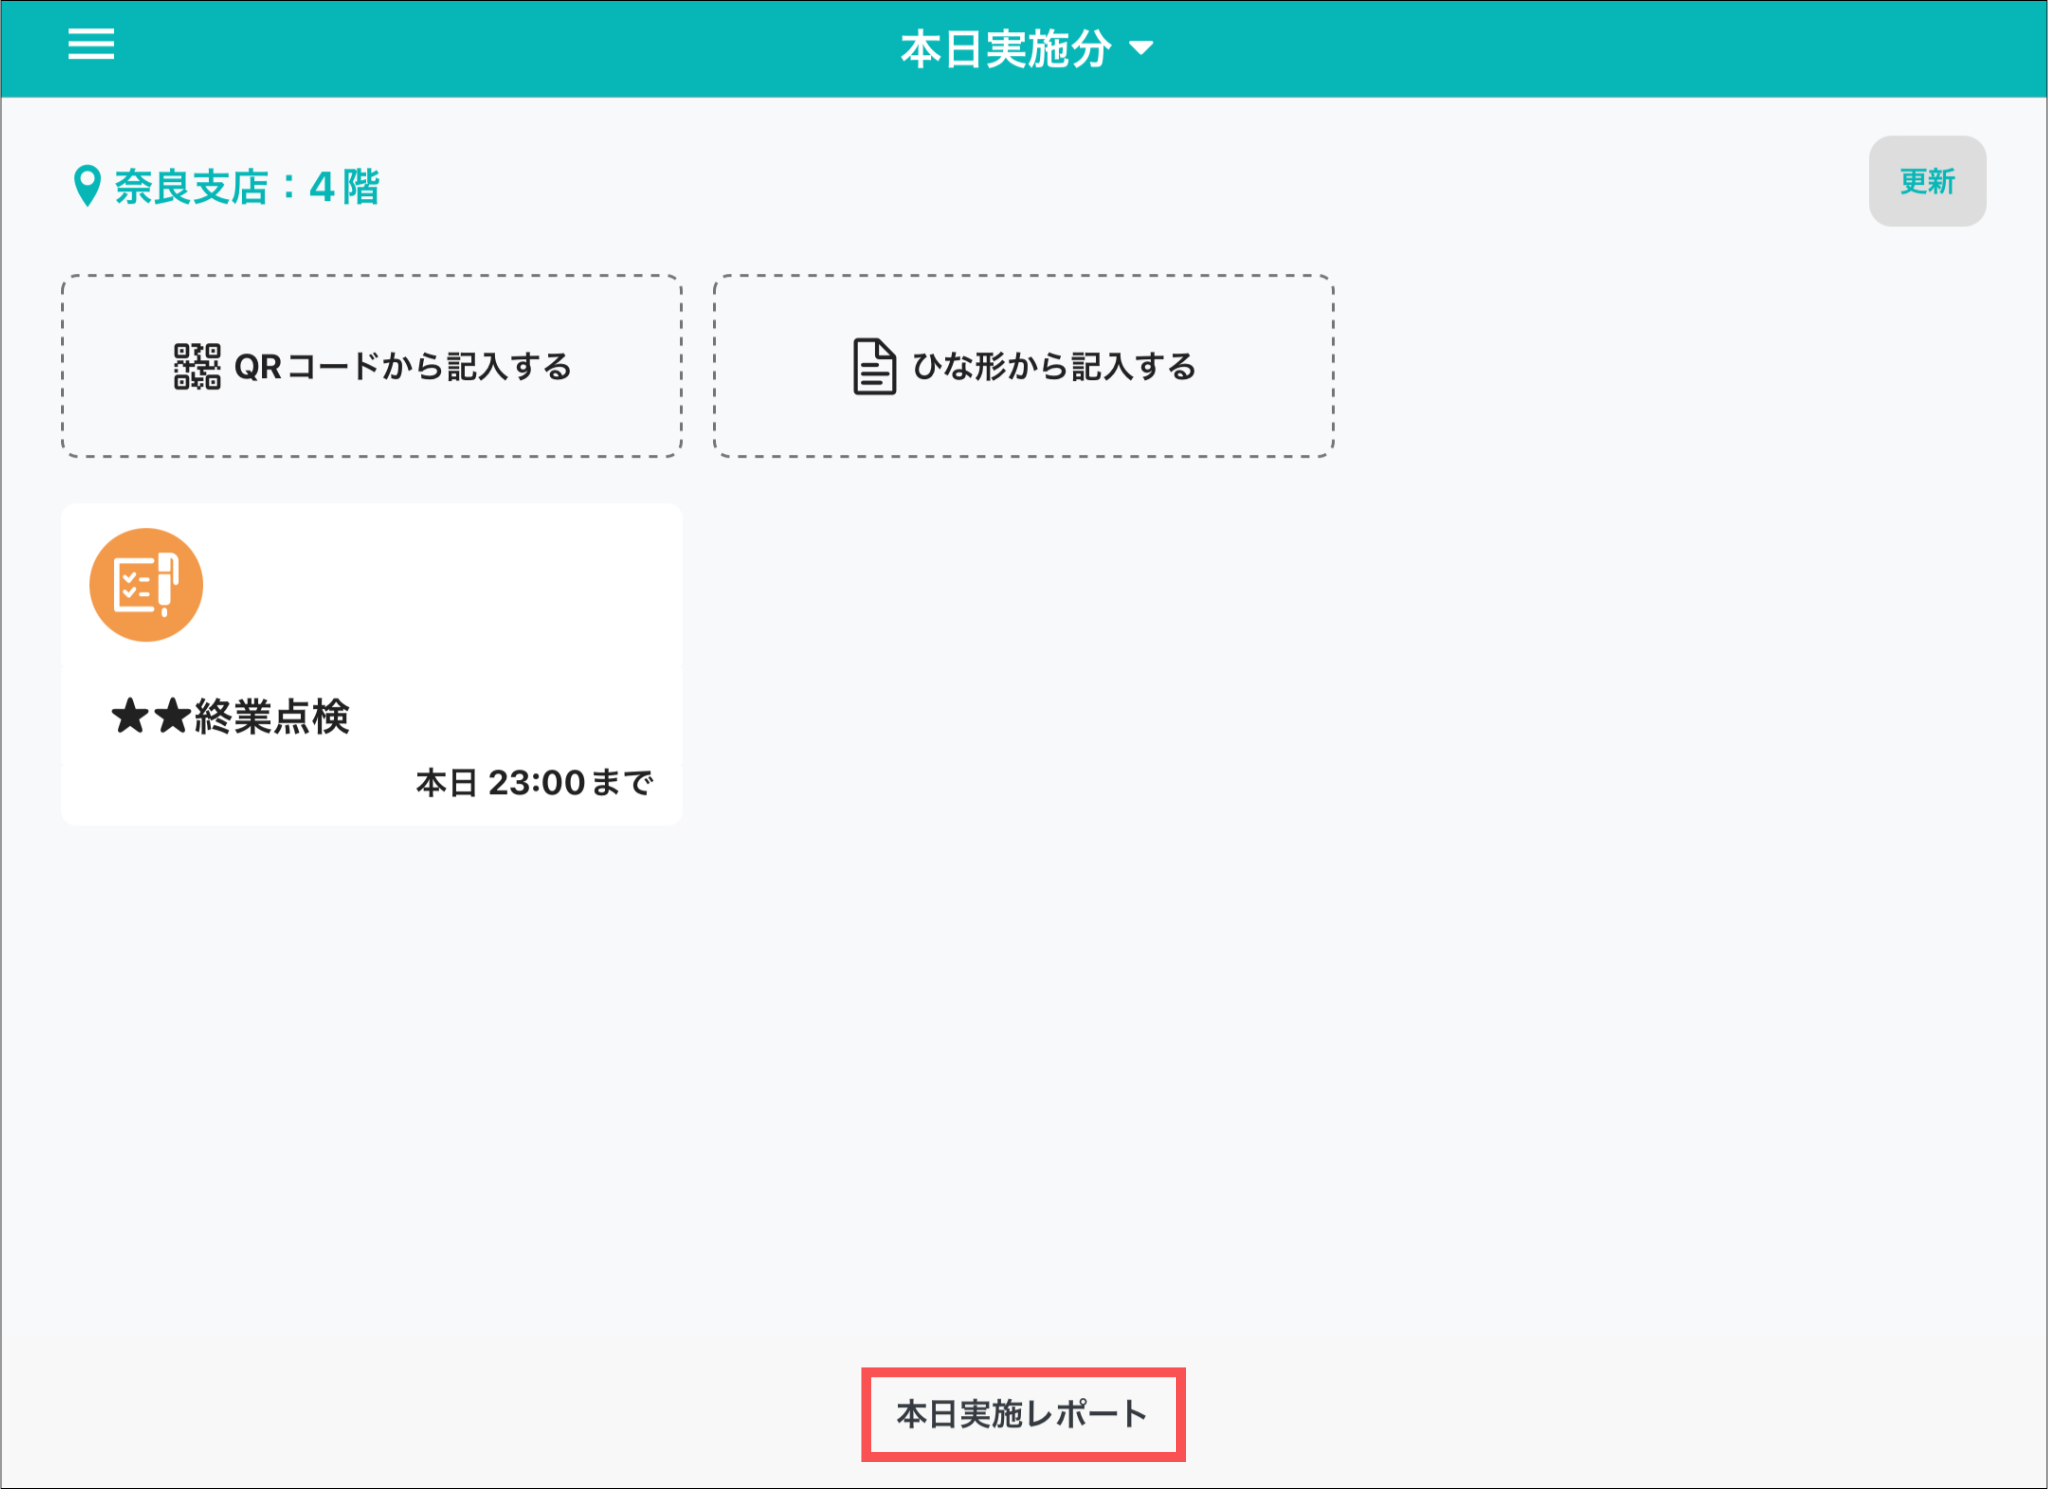Click the template document icon
Image resolution: width=2048 pixels, height=1489 pixels.
(874, 367)
